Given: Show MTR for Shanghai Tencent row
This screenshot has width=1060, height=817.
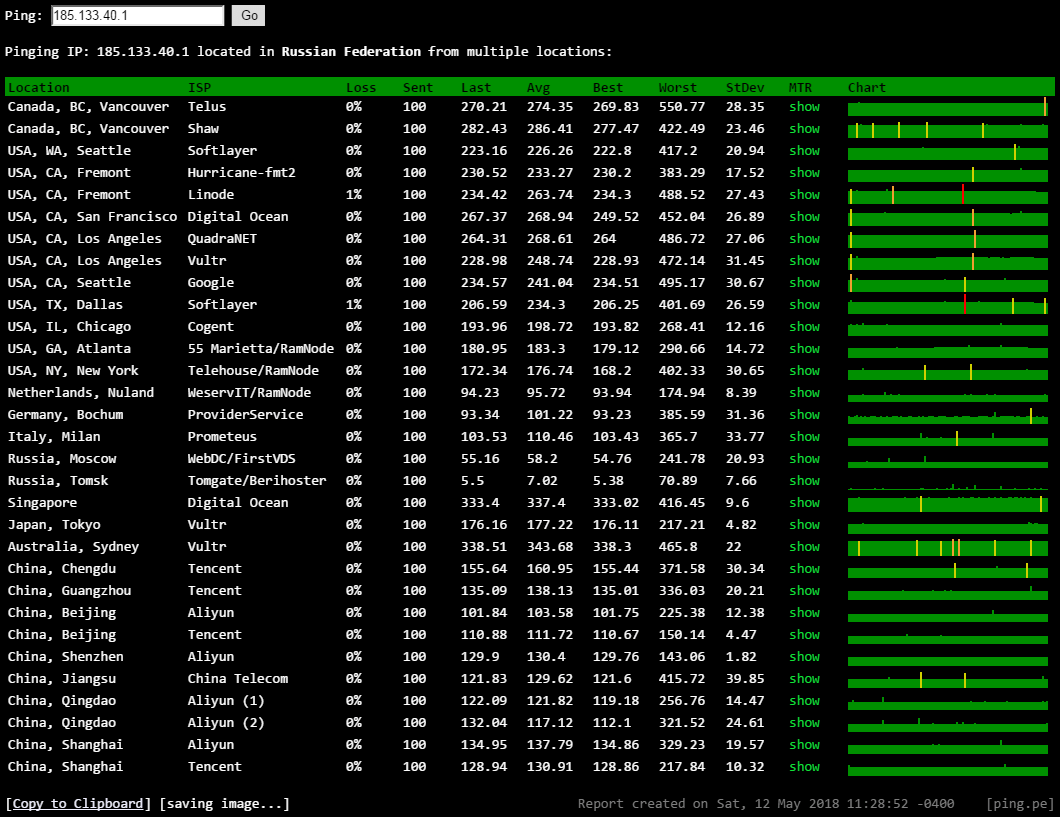Looking at the screenshot, I should click(804, 767).
